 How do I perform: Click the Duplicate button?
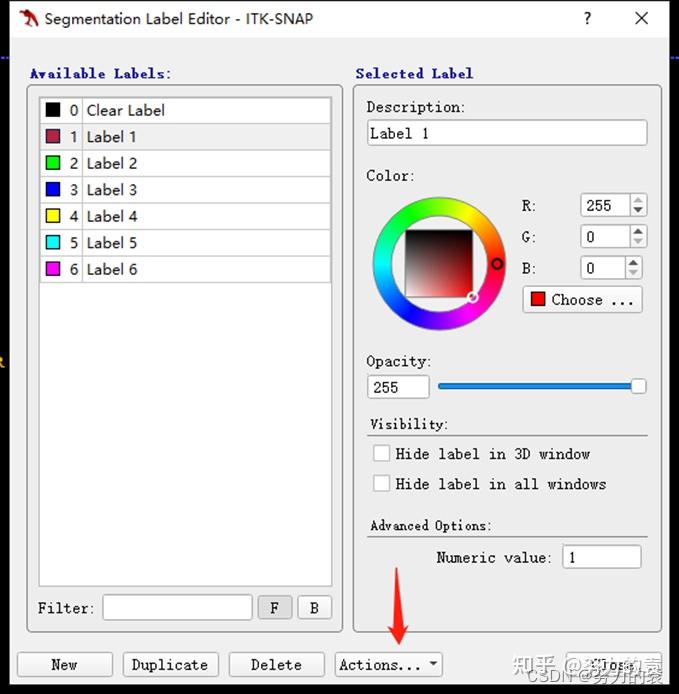pyautogui.click(x=170, y=665)
